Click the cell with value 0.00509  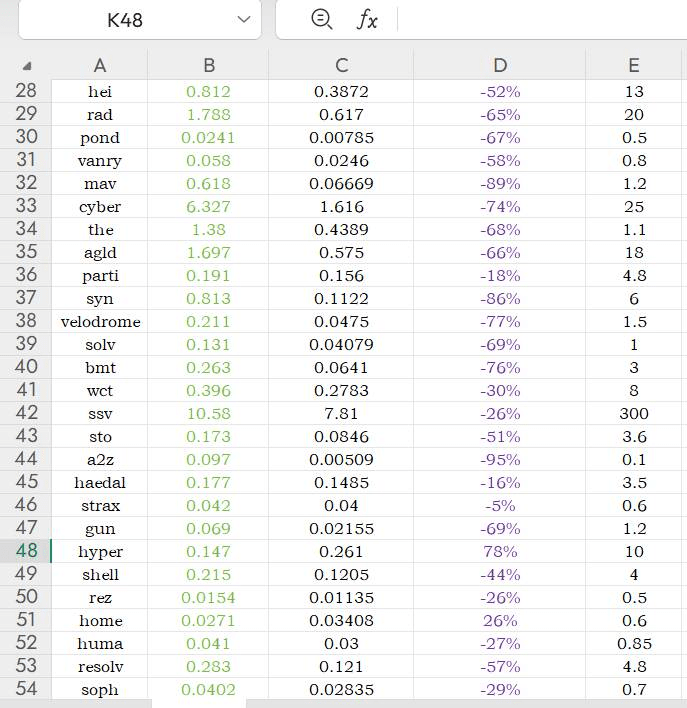tap(341, 460)
